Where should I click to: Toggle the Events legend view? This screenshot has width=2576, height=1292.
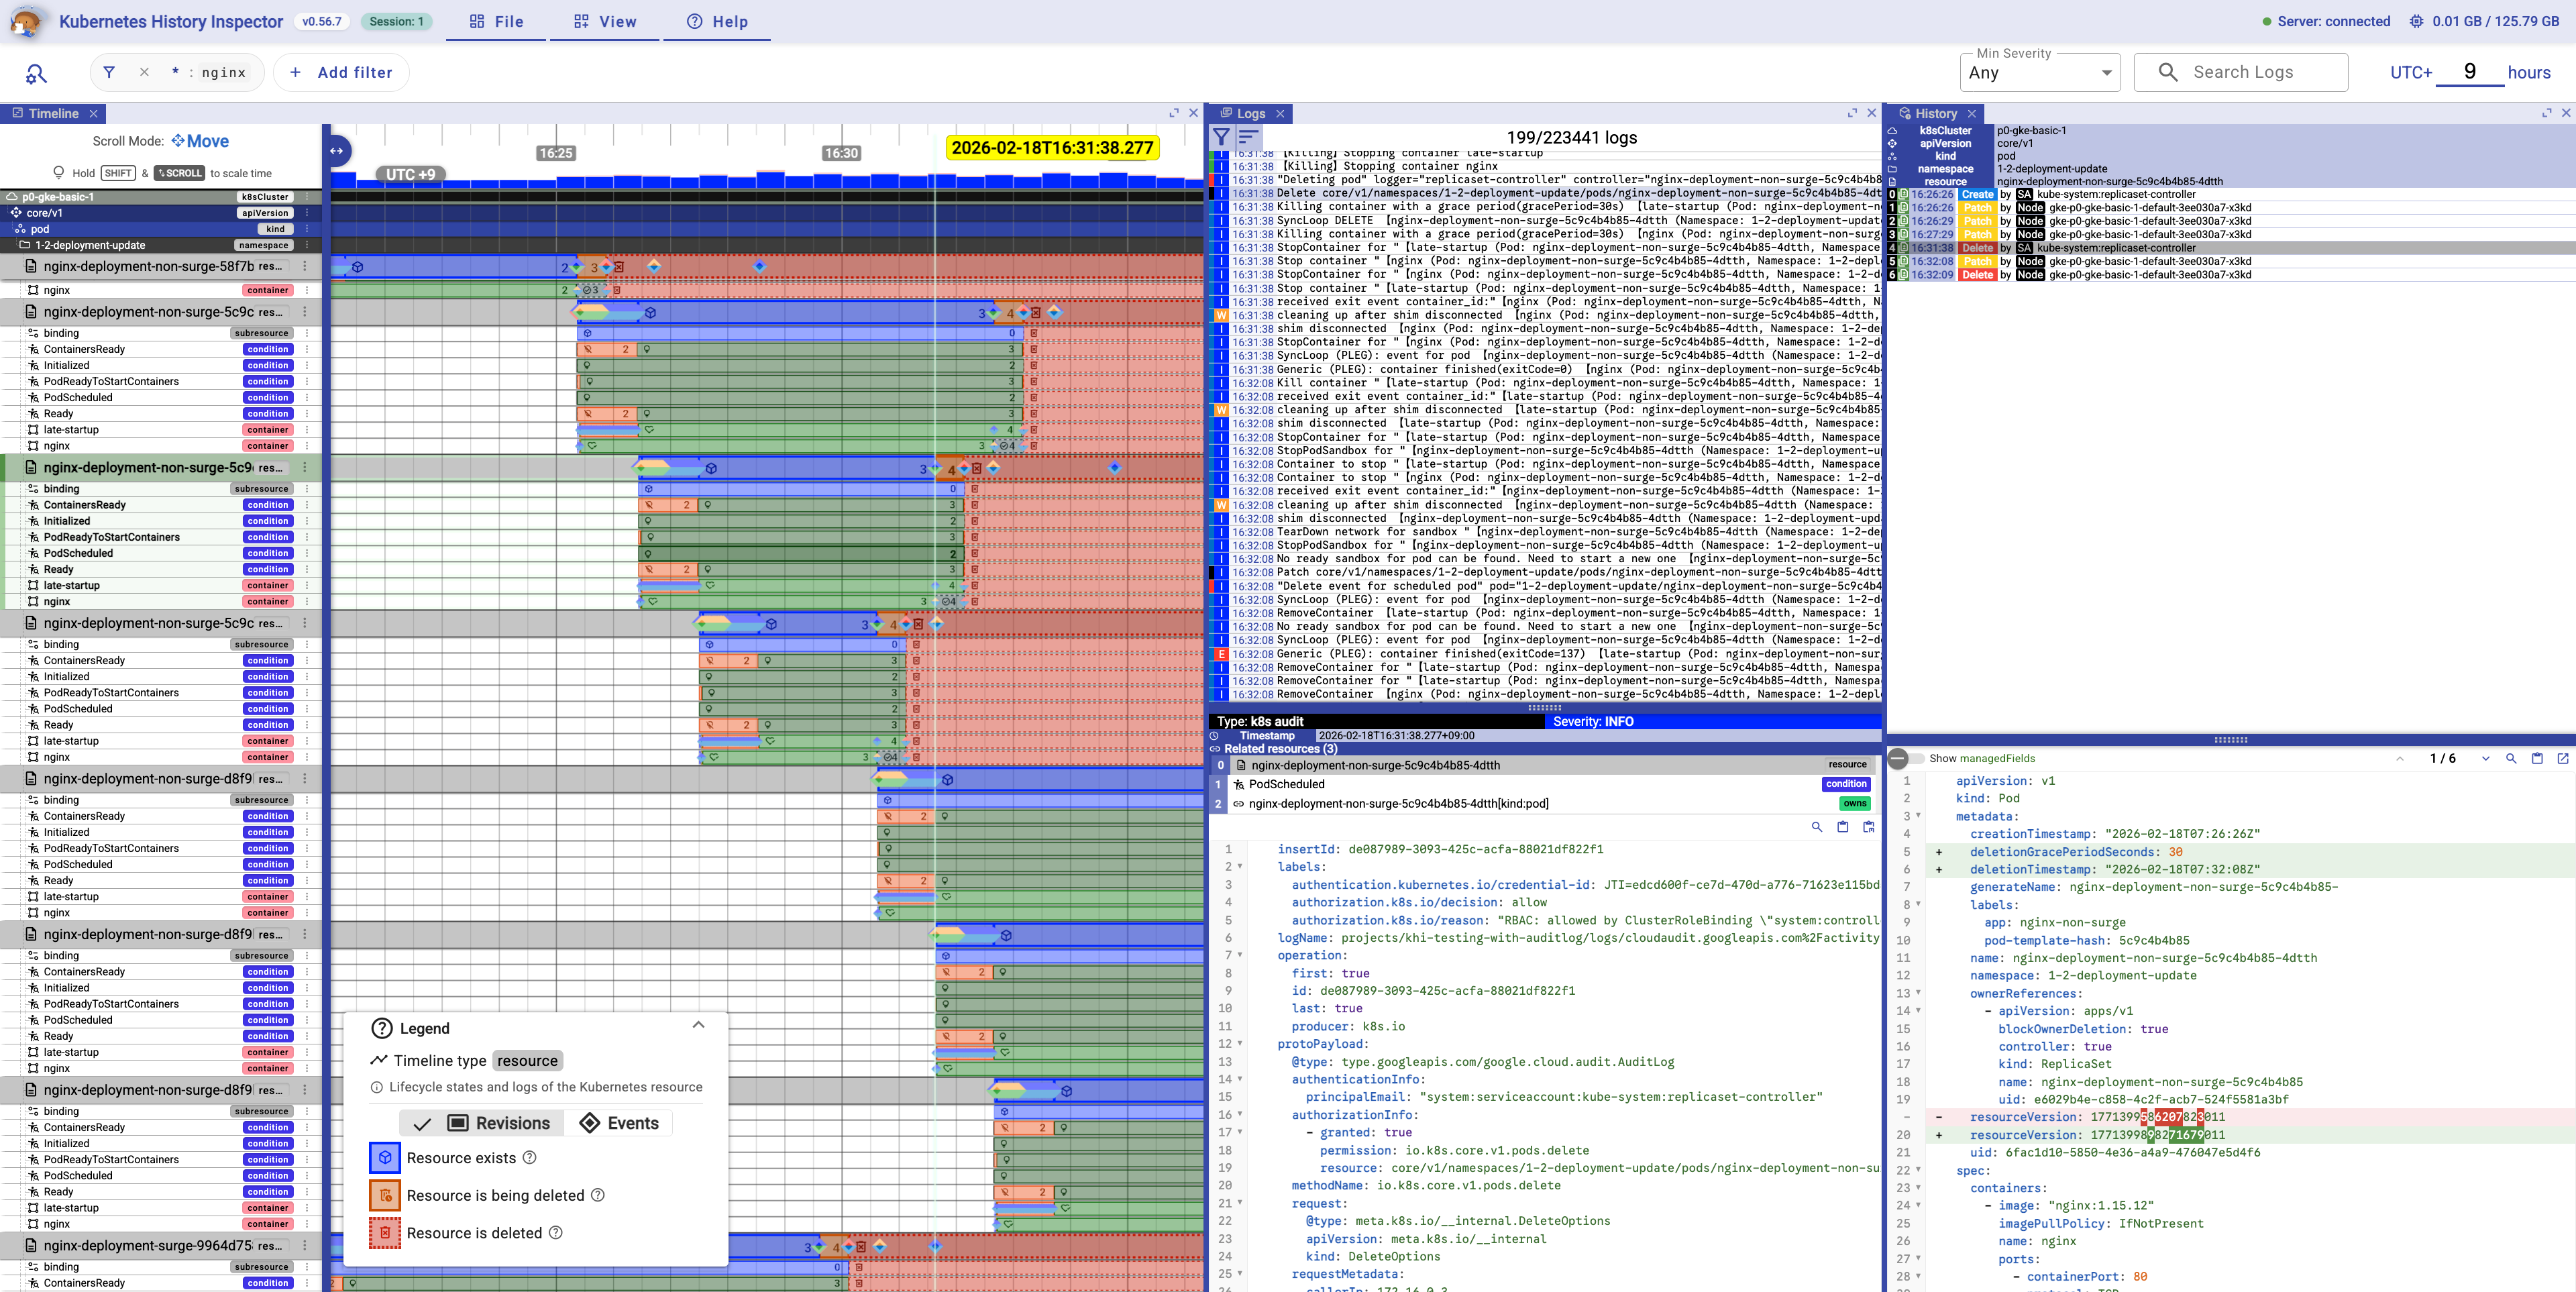[x=619, y=1123]
